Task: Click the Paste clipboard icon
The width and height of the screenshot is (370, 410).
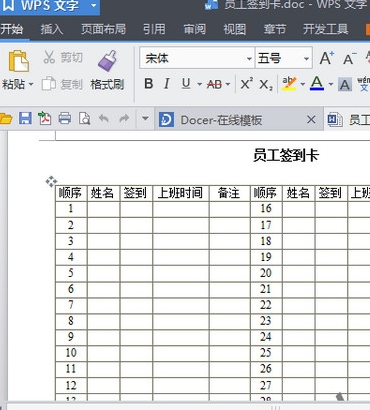Action: coord(18,61)
